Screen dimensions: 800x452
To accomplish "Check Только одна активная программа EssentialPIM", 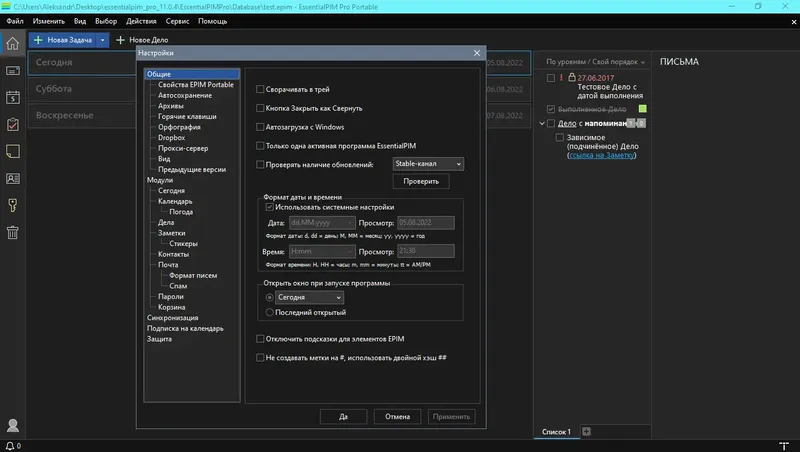I will 260,146.
